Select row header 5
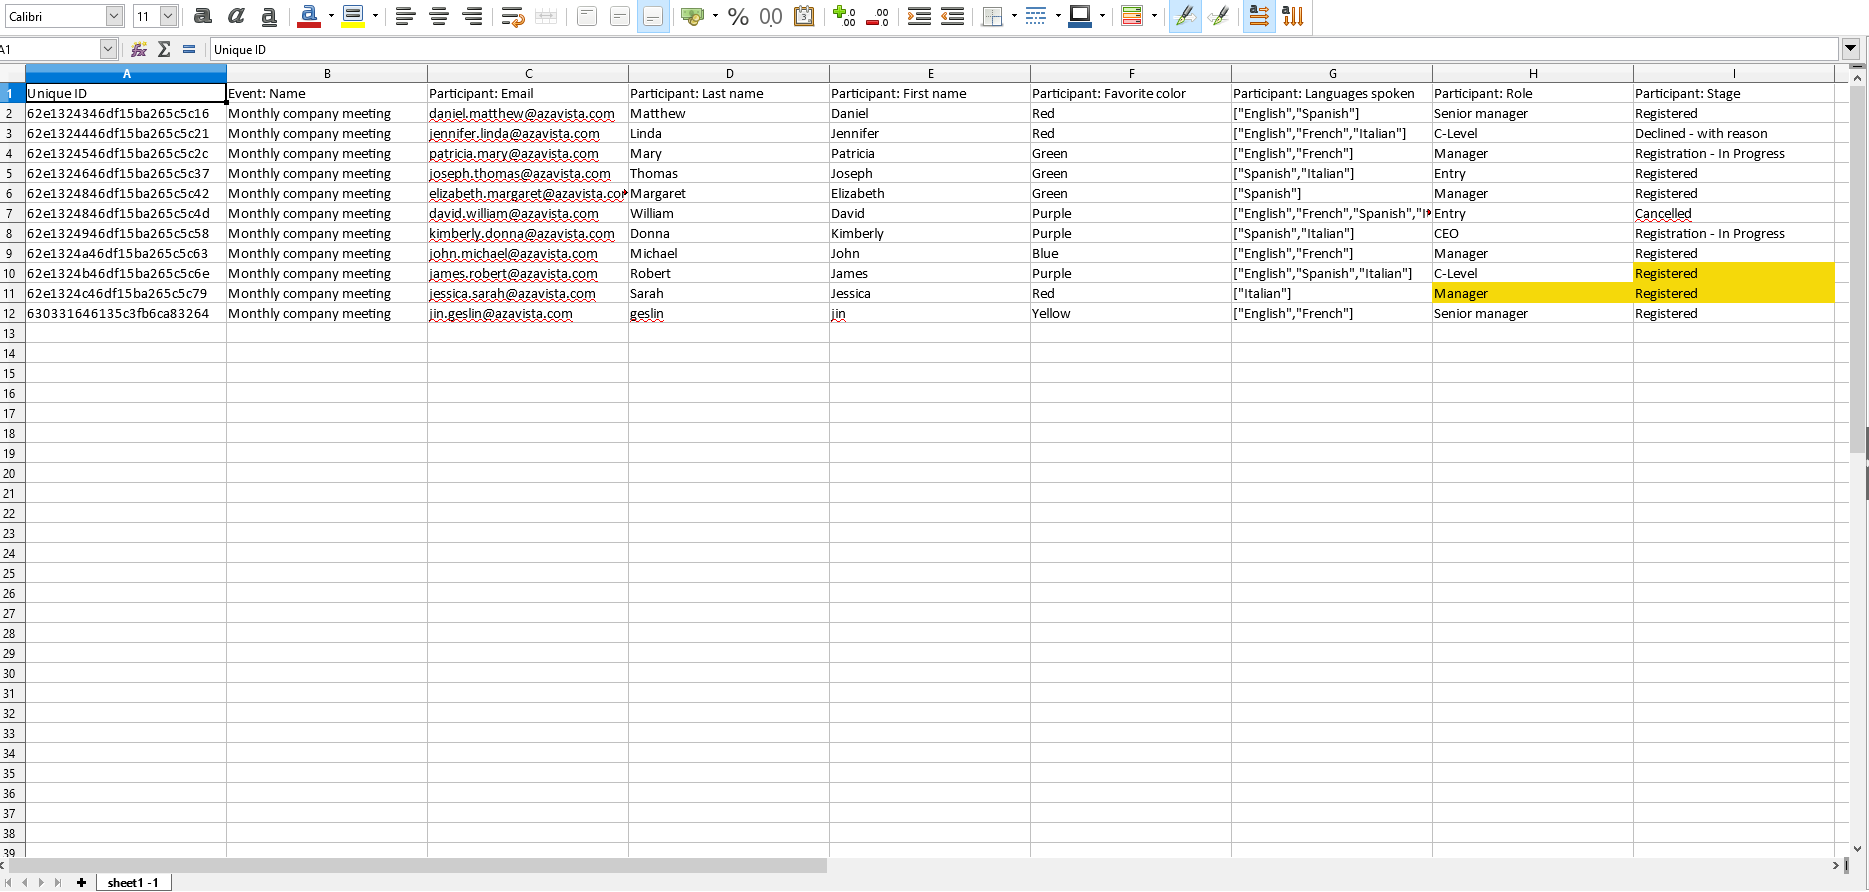The height and width of the screenshot is (892, 1869). [12, 173]
